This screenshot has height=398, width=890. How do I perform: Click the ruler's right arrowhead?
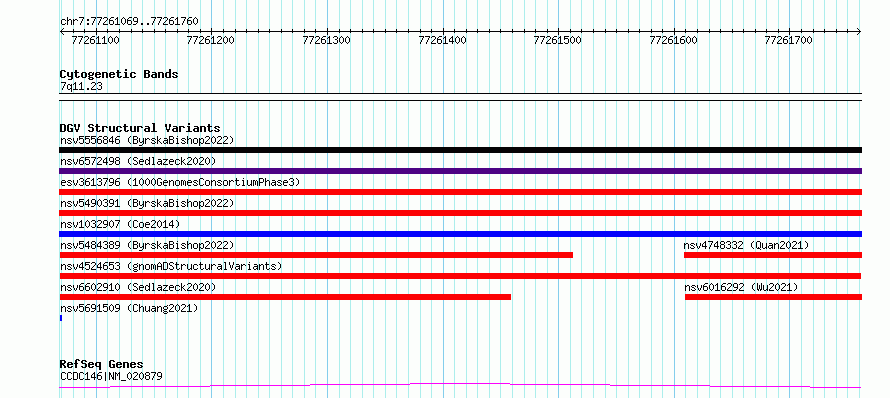(859, 32)
